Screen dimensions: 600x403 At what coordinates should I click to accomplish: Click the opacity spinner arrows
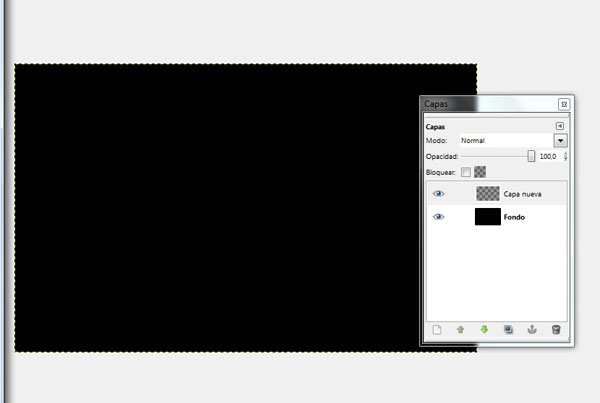[565, 157]
